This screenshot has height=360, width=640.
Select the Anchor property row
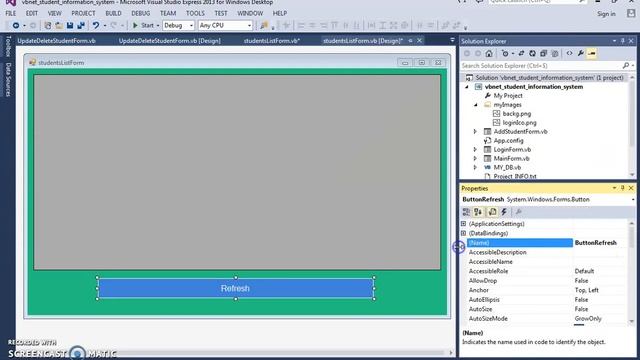546,290
